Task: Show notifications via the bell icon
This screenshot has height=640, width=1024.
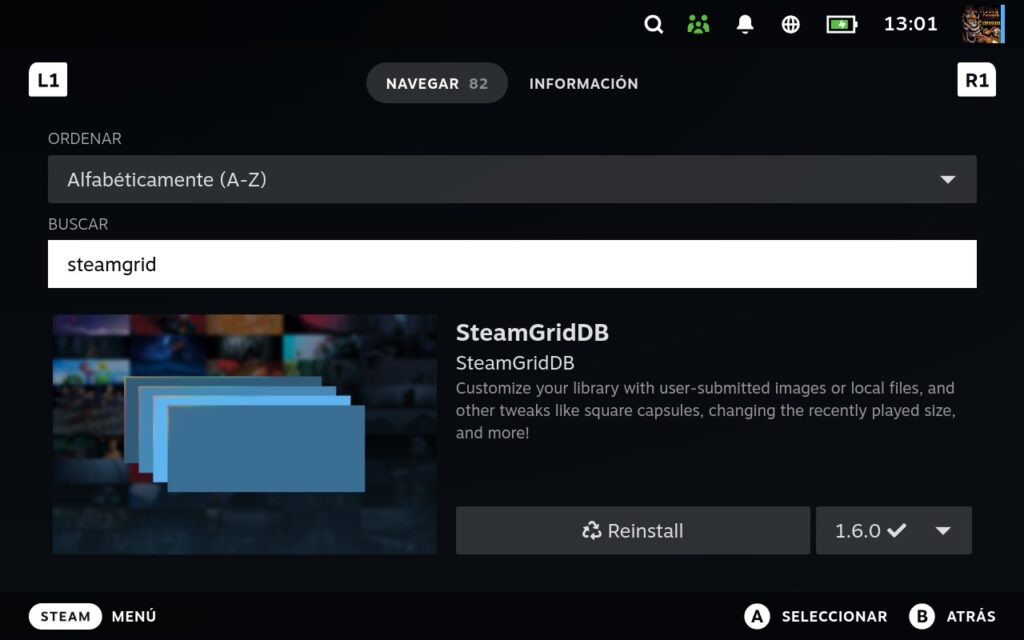Action: click(x=745, y=25)
